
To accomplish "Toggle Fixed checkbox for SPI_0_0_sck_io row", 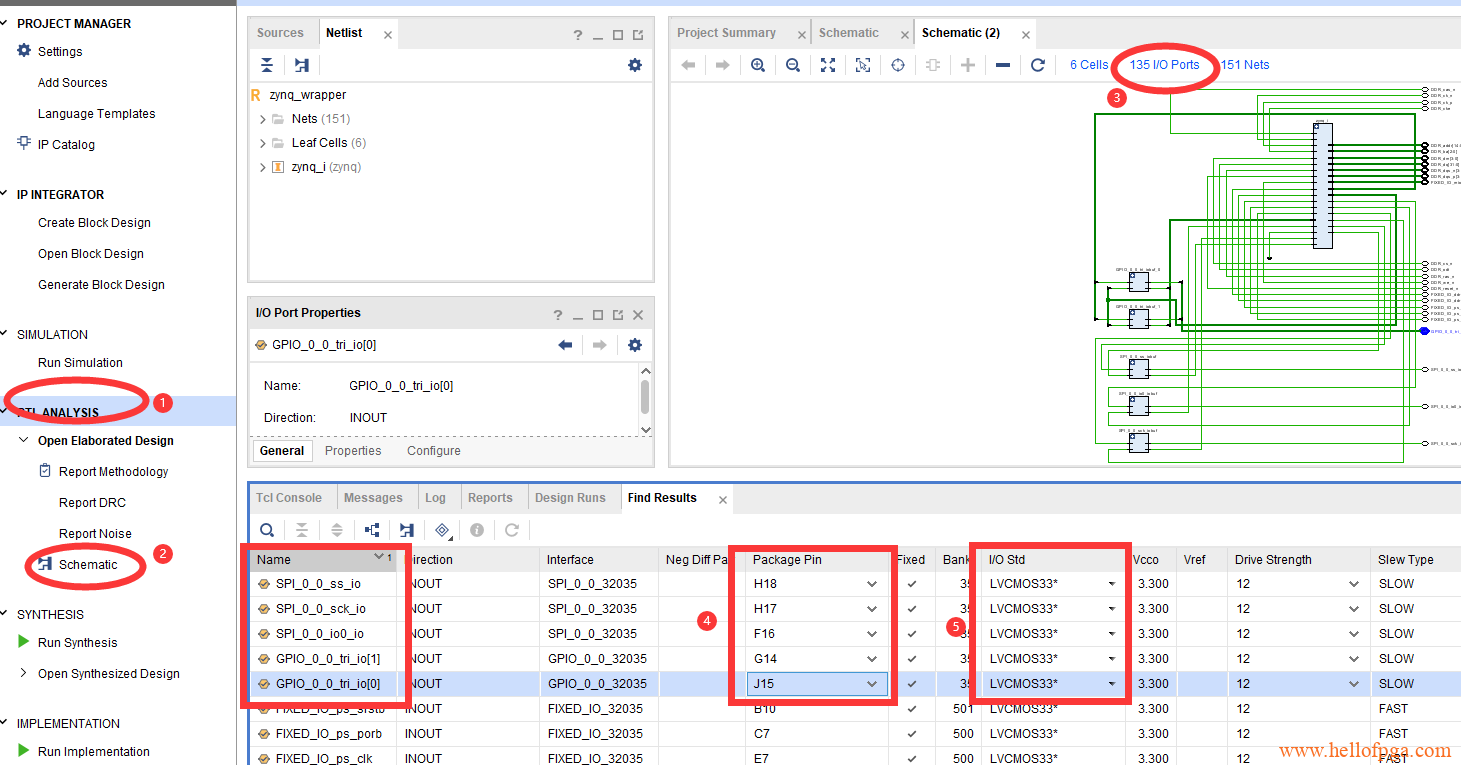I will tap(912, 609).
